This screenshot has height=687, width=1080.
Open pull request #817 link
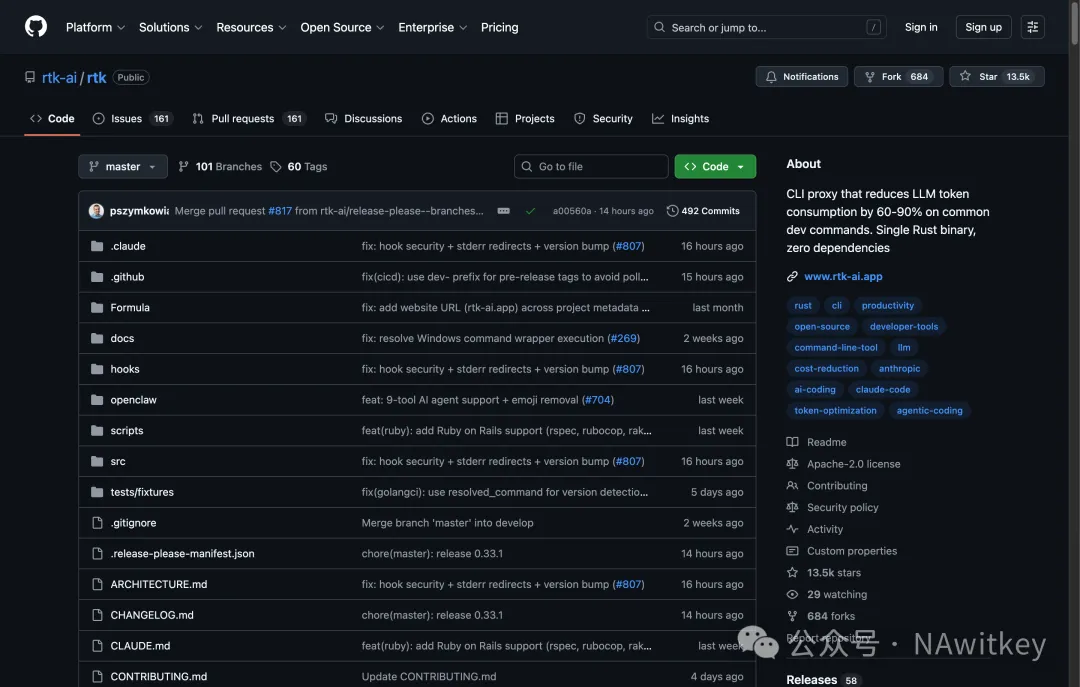280,211
